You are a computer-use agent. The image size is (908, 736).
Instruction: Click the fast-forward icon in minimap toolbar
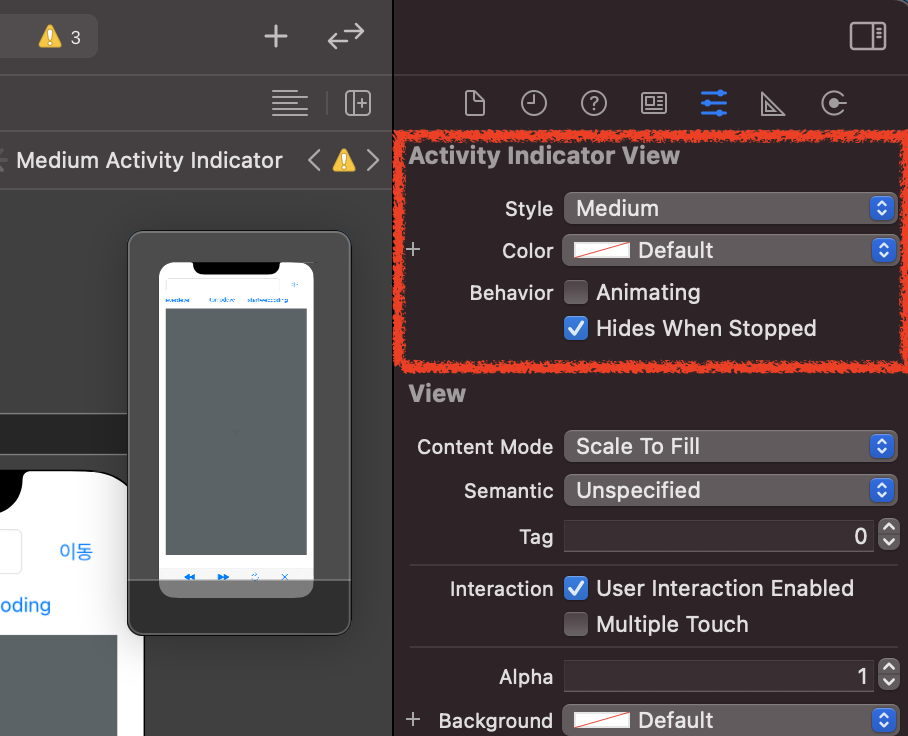pos(223,577)
